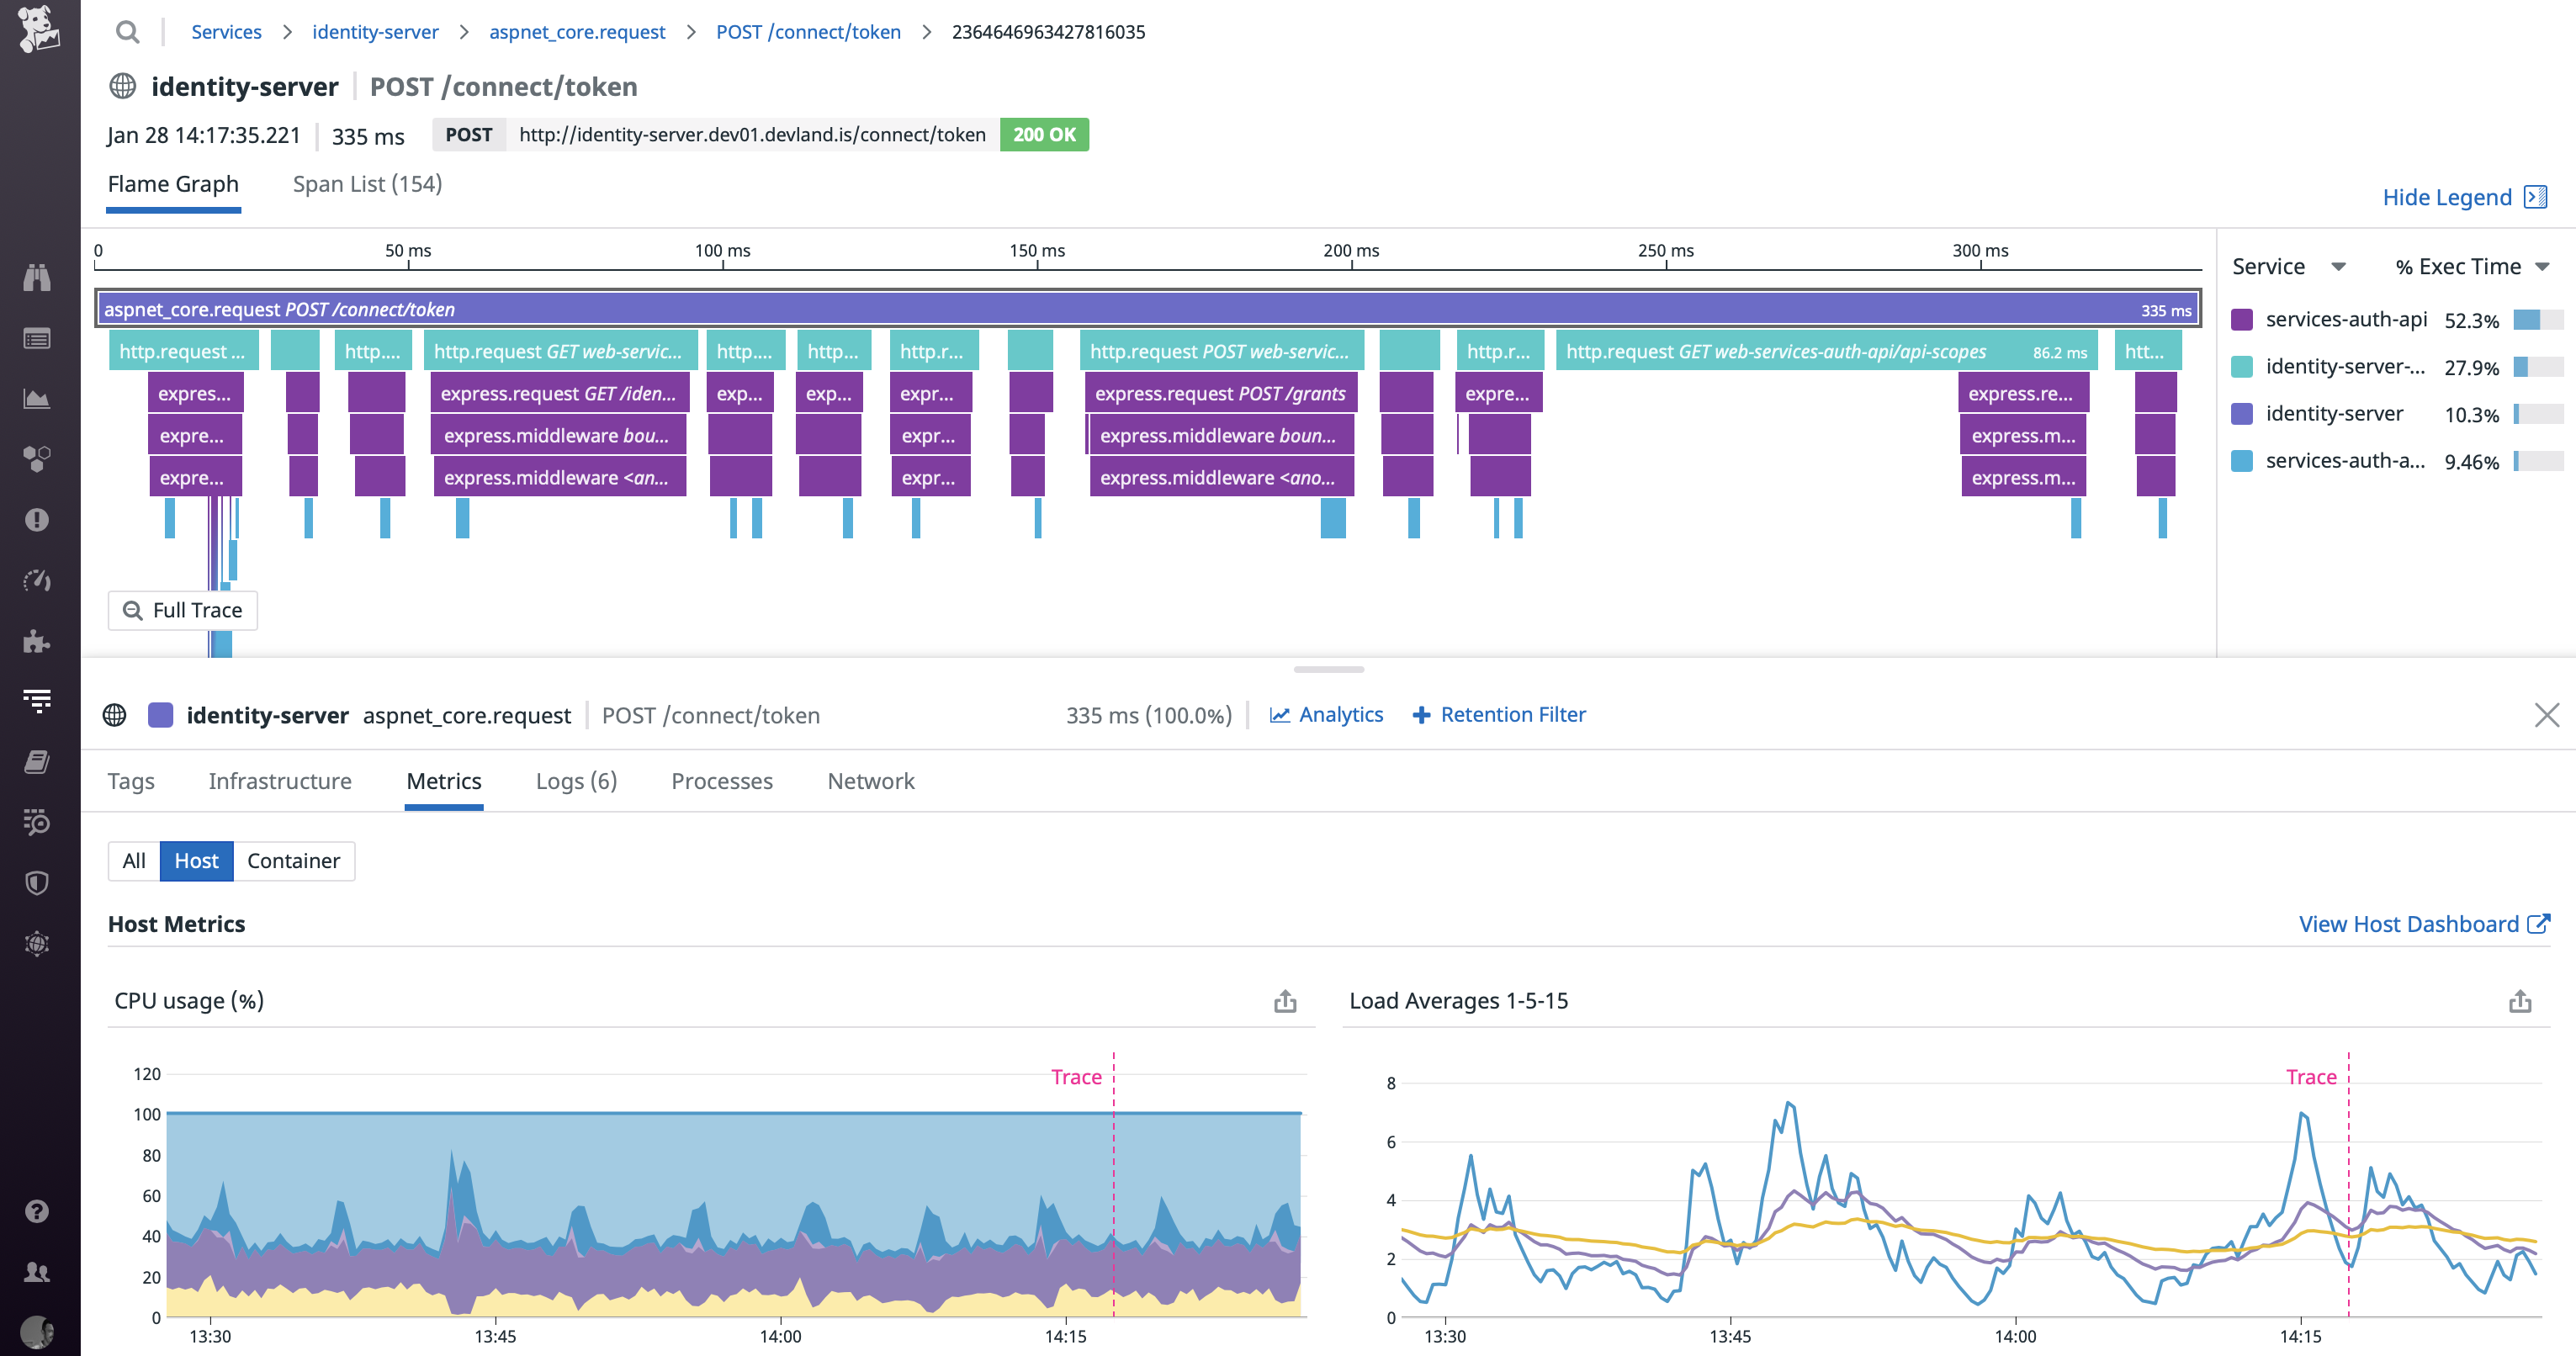Open the Logs (6) tab
This screenshot has width=2576, height=1356.
click(x=576, y=781)
